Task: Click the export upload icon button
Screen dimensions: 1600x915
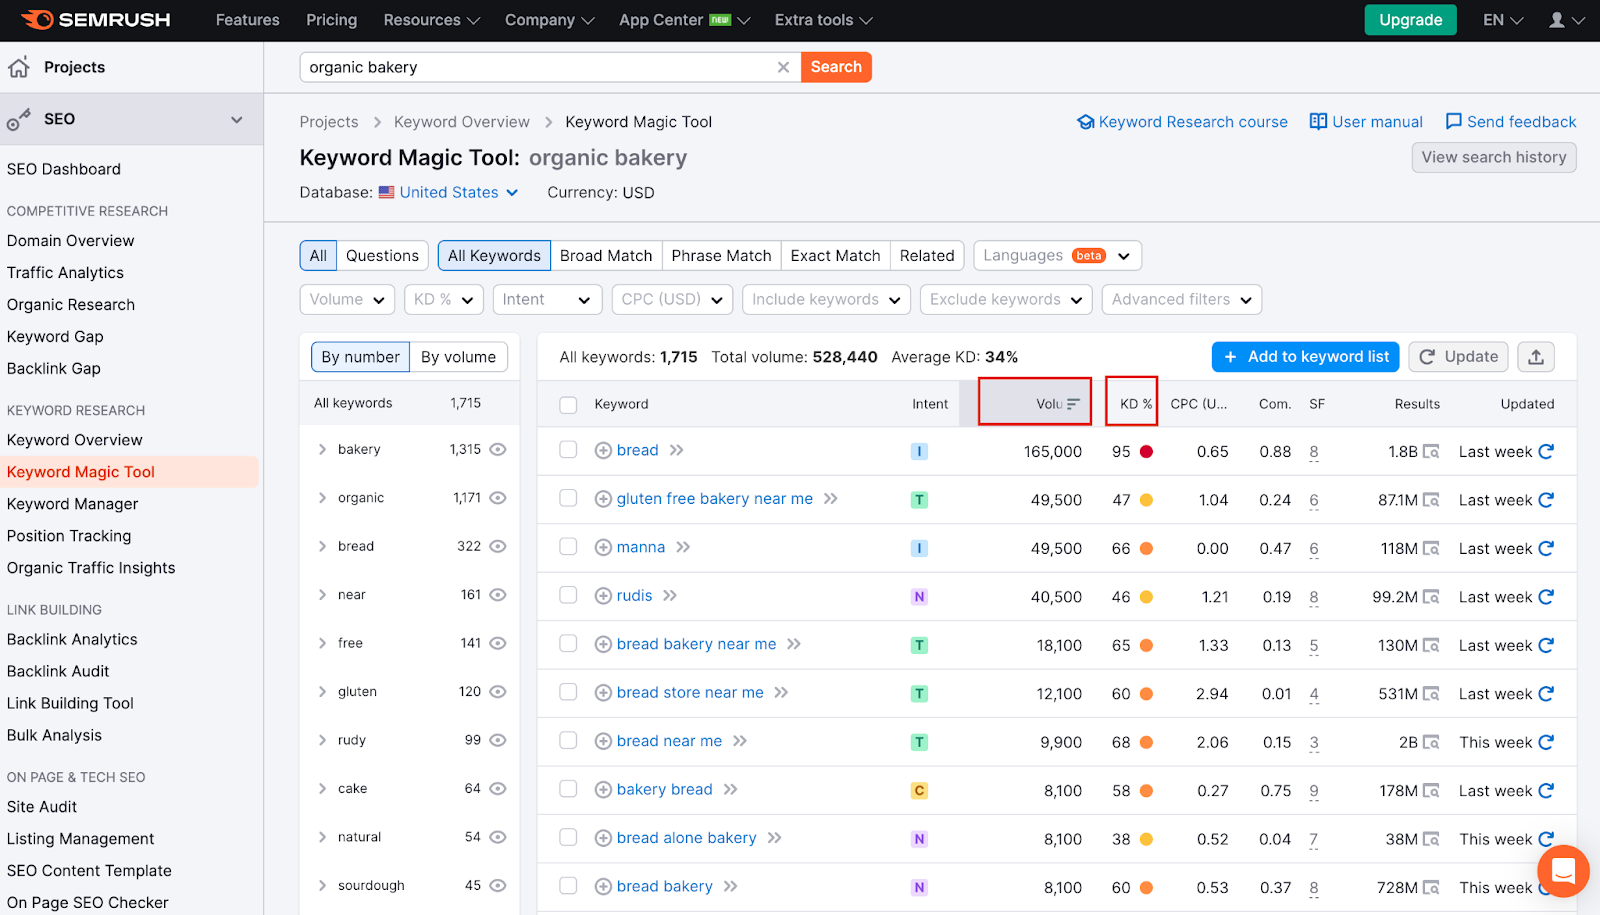Action: (1536, 357)
